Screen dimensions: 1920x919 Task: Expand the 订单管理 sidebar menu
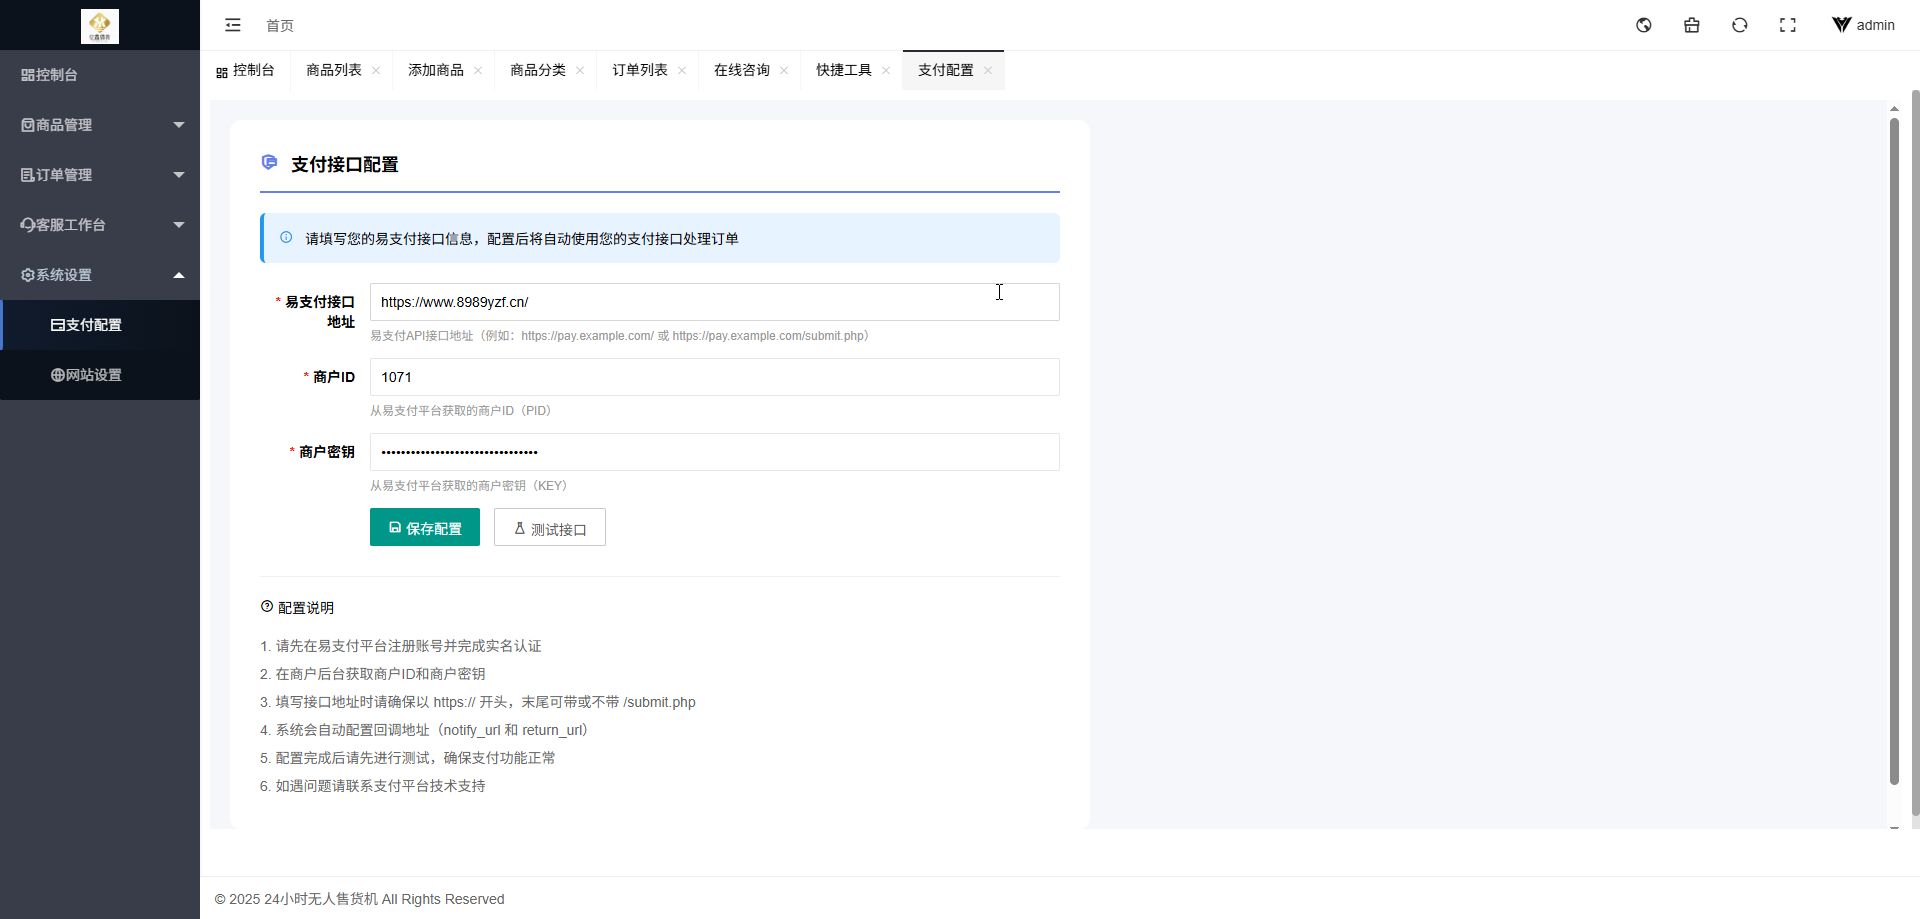(x=100, y=175)
